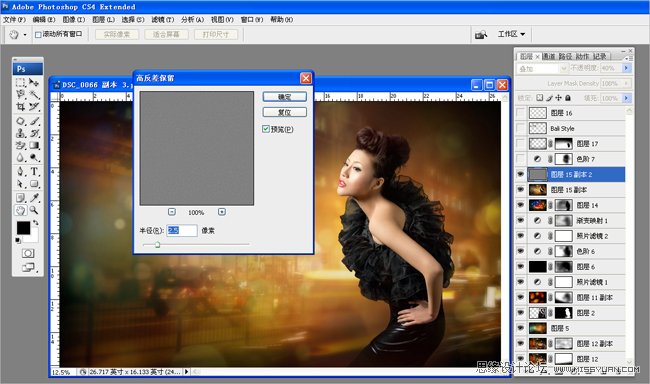Select the Eraser tool
Viewport: 650px width, 384px height.
point(21,146)
